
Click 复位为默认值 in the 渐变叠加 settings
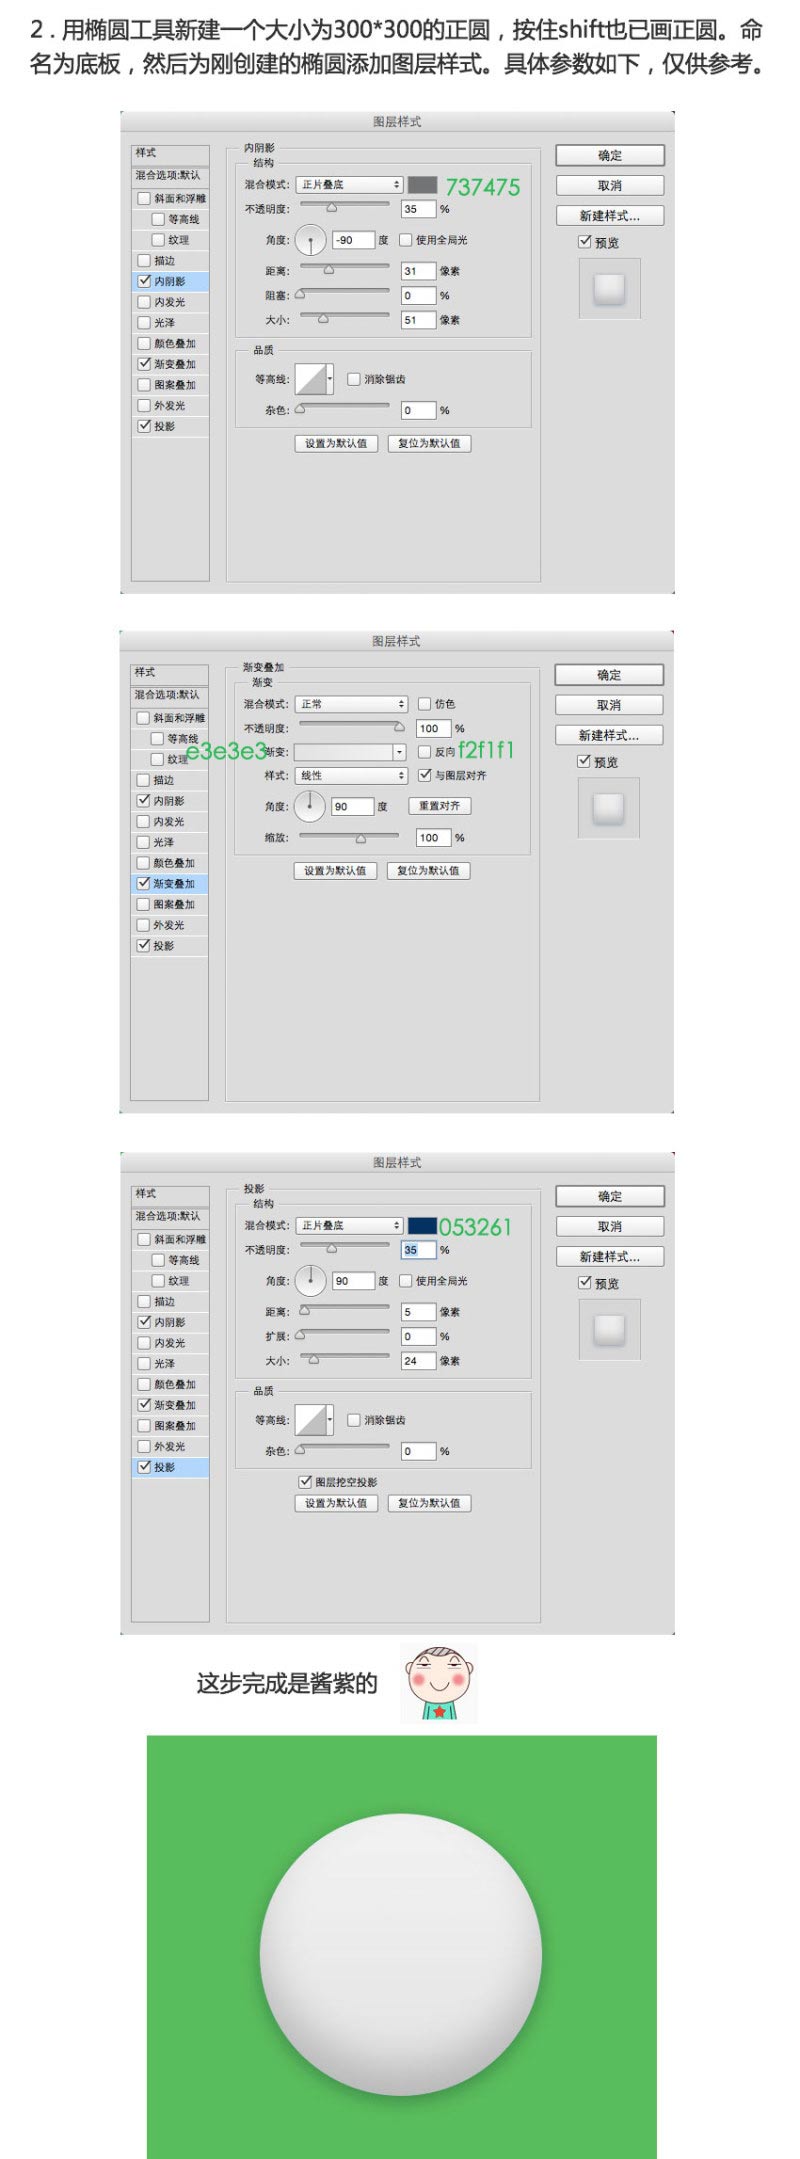[428, 871]
